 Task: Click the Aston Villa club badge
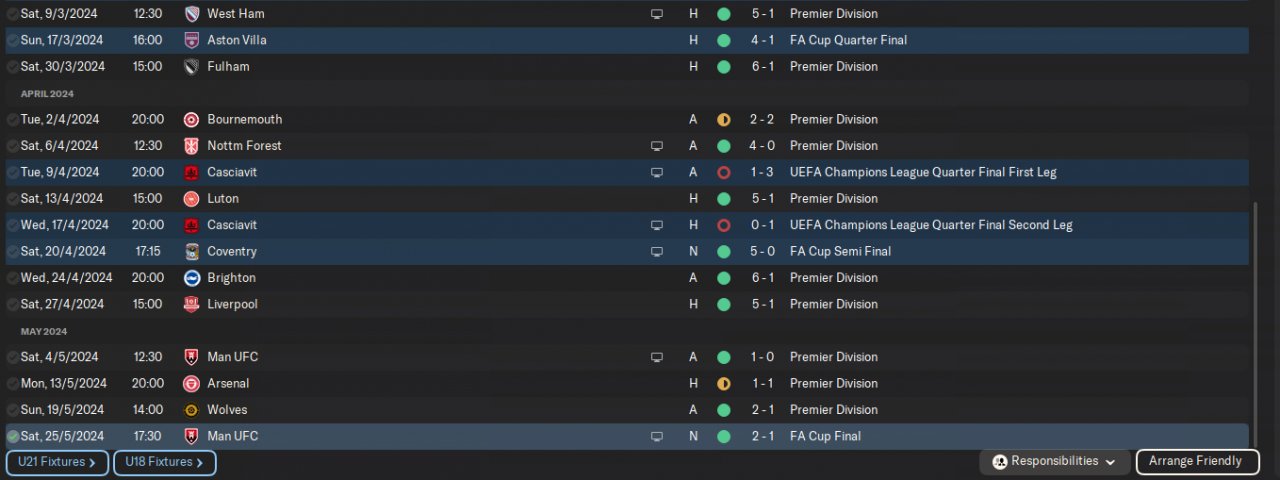click(x=192, y=40)
